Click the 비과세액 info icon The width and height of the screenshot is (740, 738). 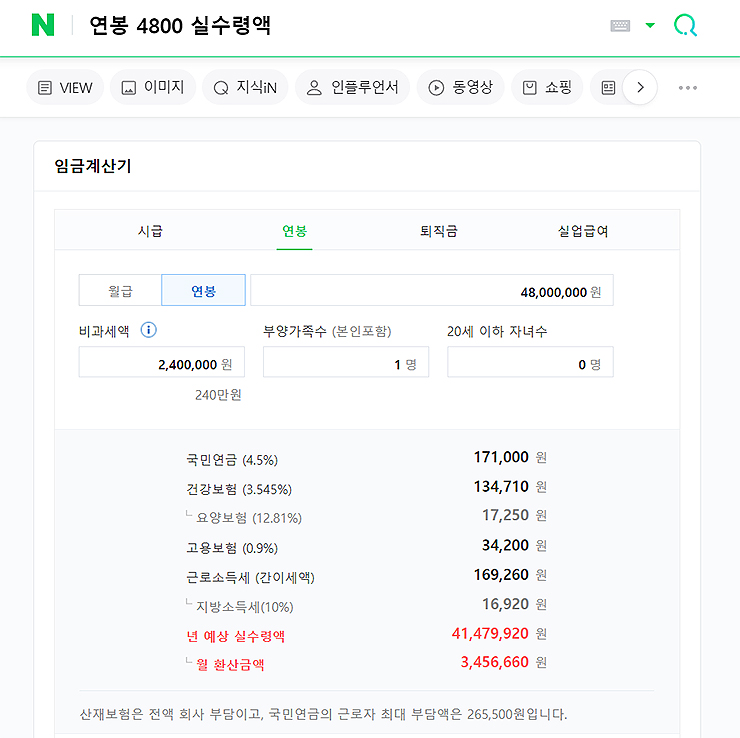(x=149, y=330)
